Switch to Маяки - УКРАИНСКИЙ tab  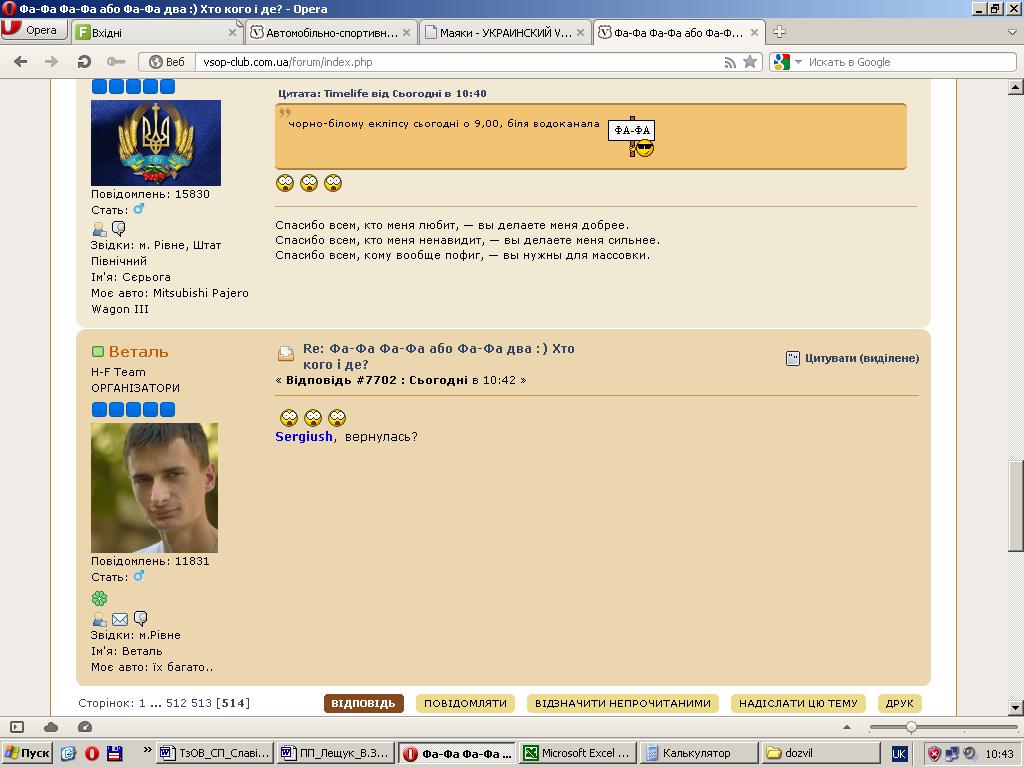[x=498, y=32]
